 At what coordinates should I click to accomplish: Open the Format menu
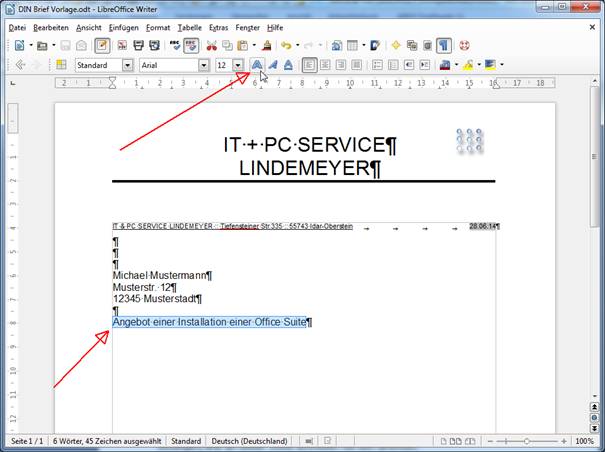tap(158, 28)
